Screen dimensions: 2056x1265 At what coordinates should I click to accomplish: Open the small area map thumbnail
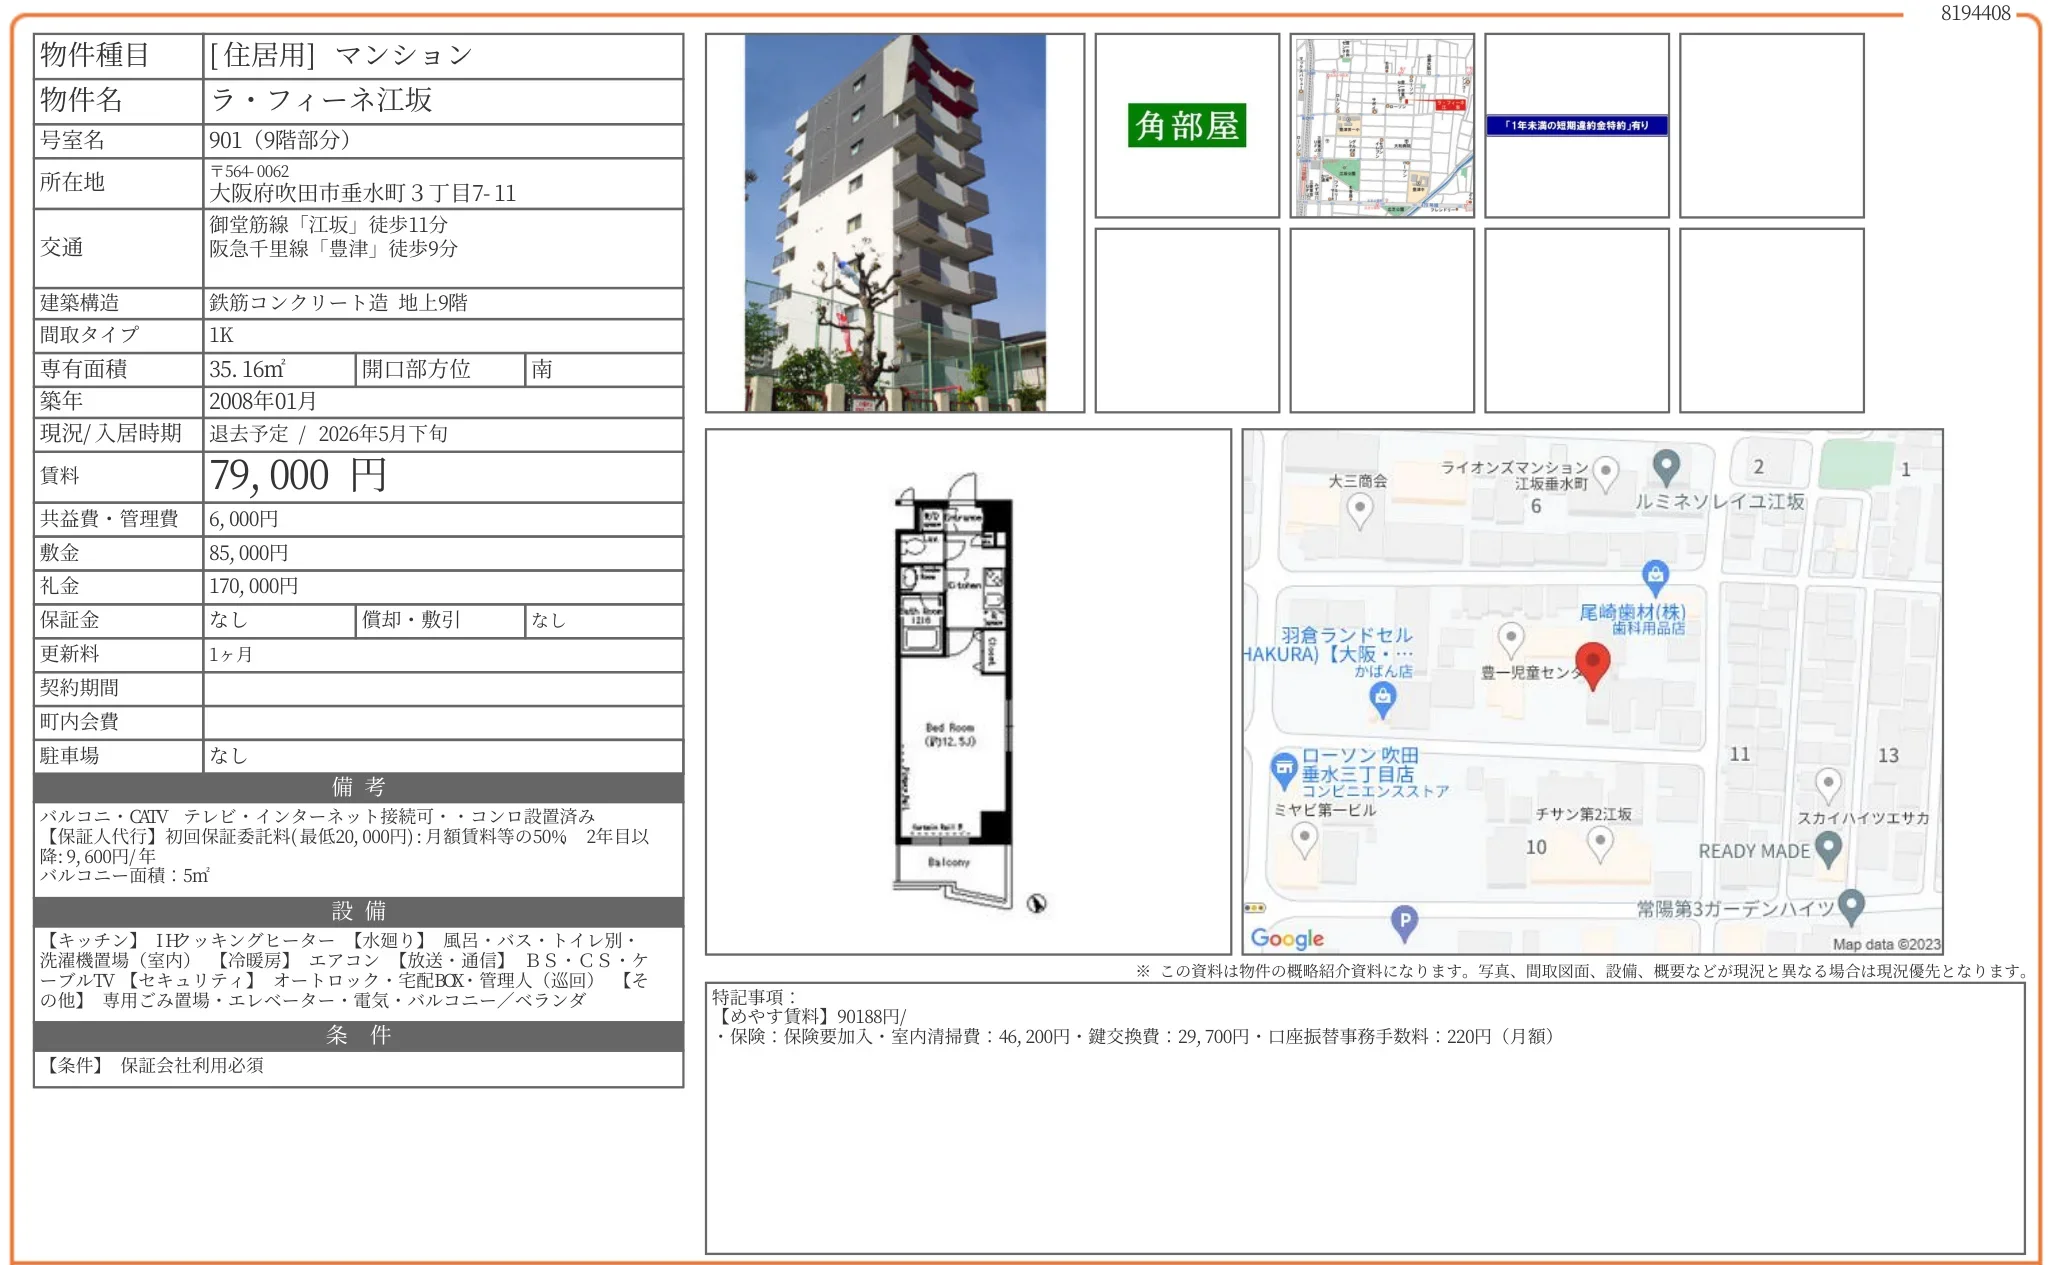click(x=1382, y=125)
